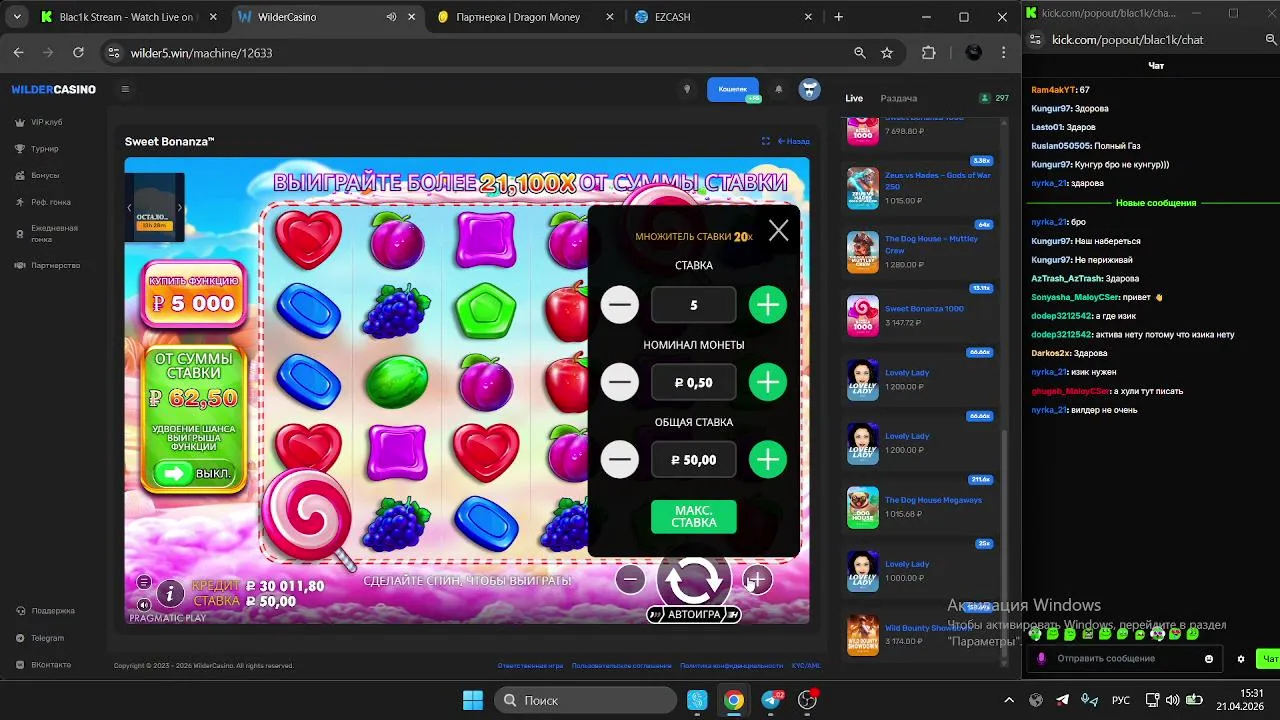The width and height of the screenshot is (1280, 720).
Task: Decrease the Ставка value with minus
Action: (620, 304)
